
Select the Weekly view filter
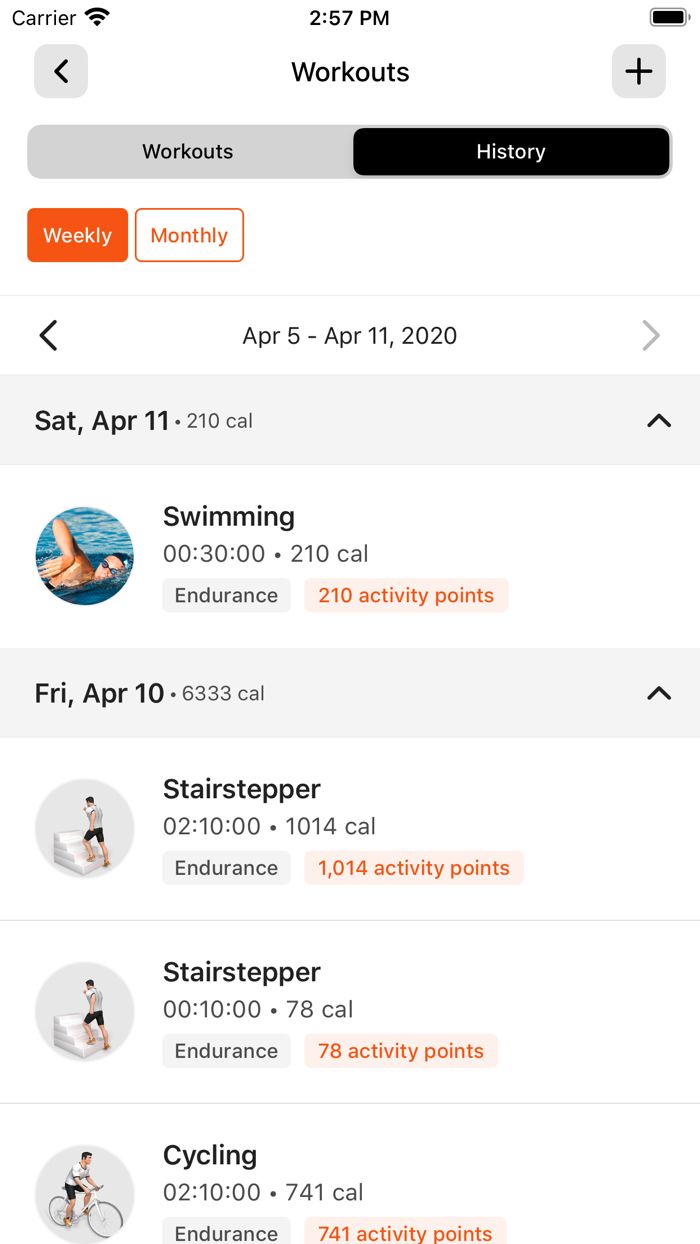click(x=77, y=235)
